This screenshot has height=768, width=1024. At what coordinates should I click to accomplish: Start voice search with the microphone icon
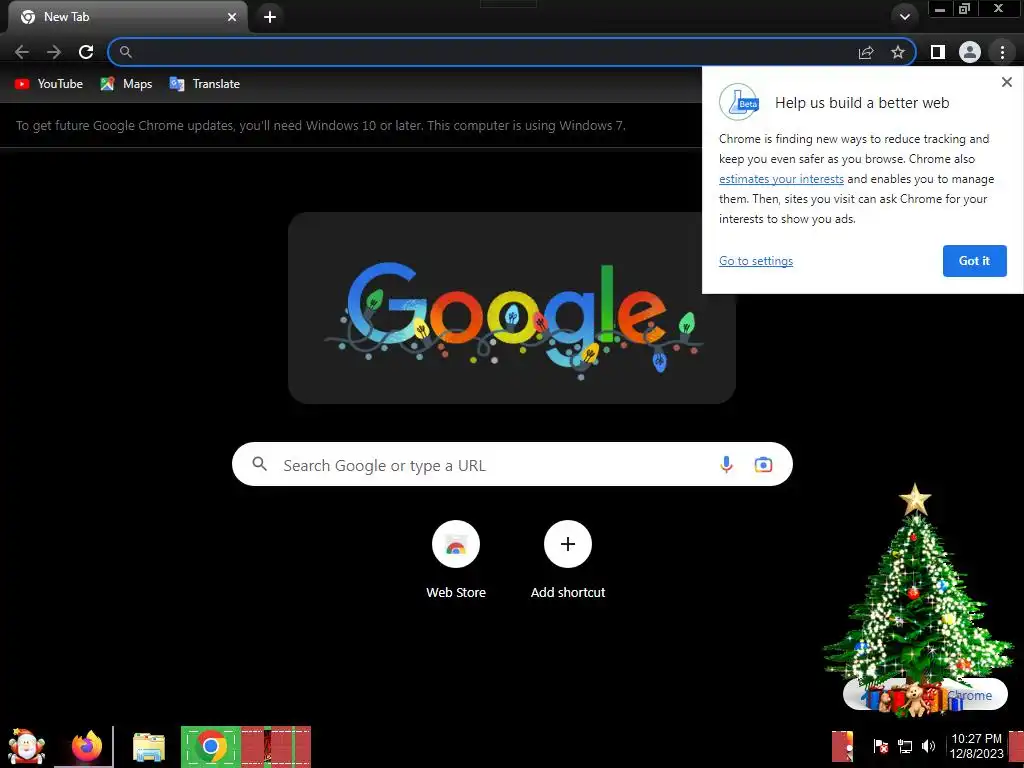tap(726, 464)
